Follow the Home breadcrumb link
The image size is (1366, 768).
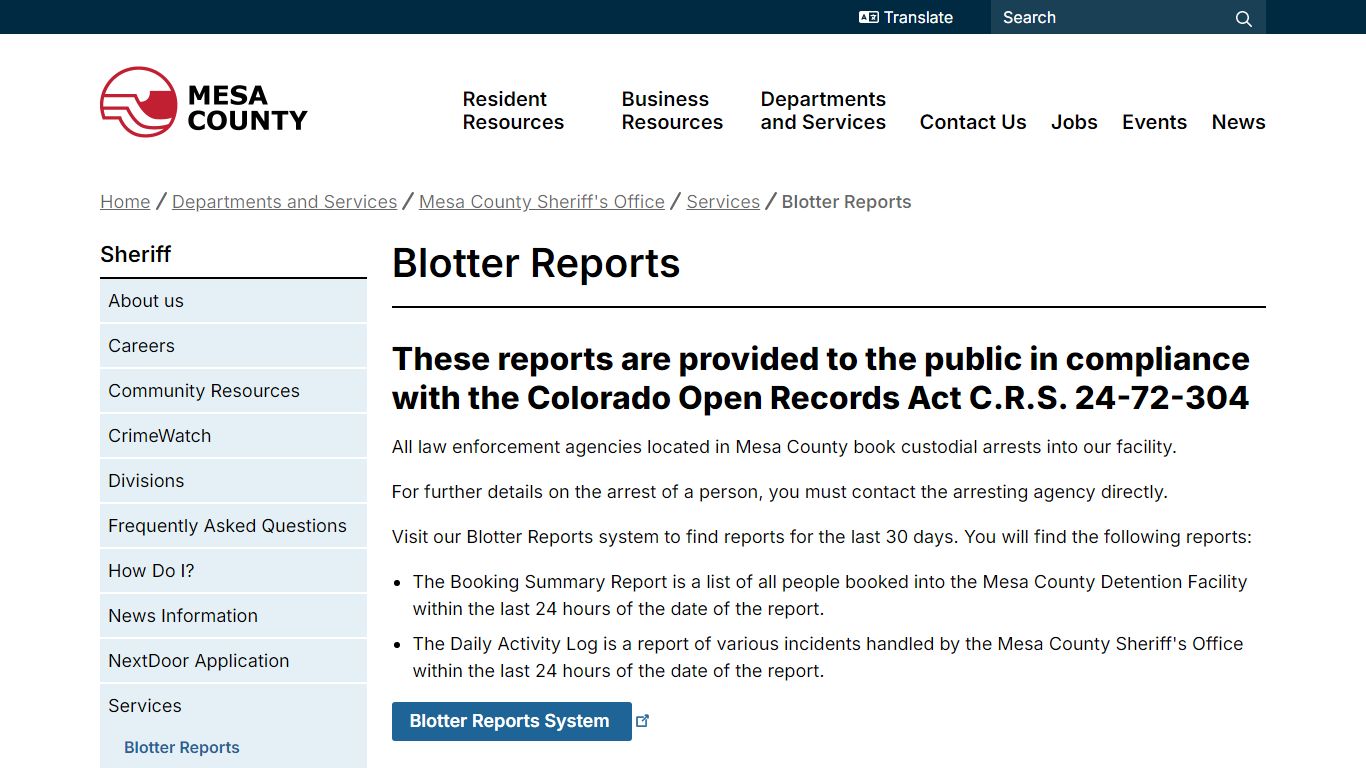click(x=125, y=201)
